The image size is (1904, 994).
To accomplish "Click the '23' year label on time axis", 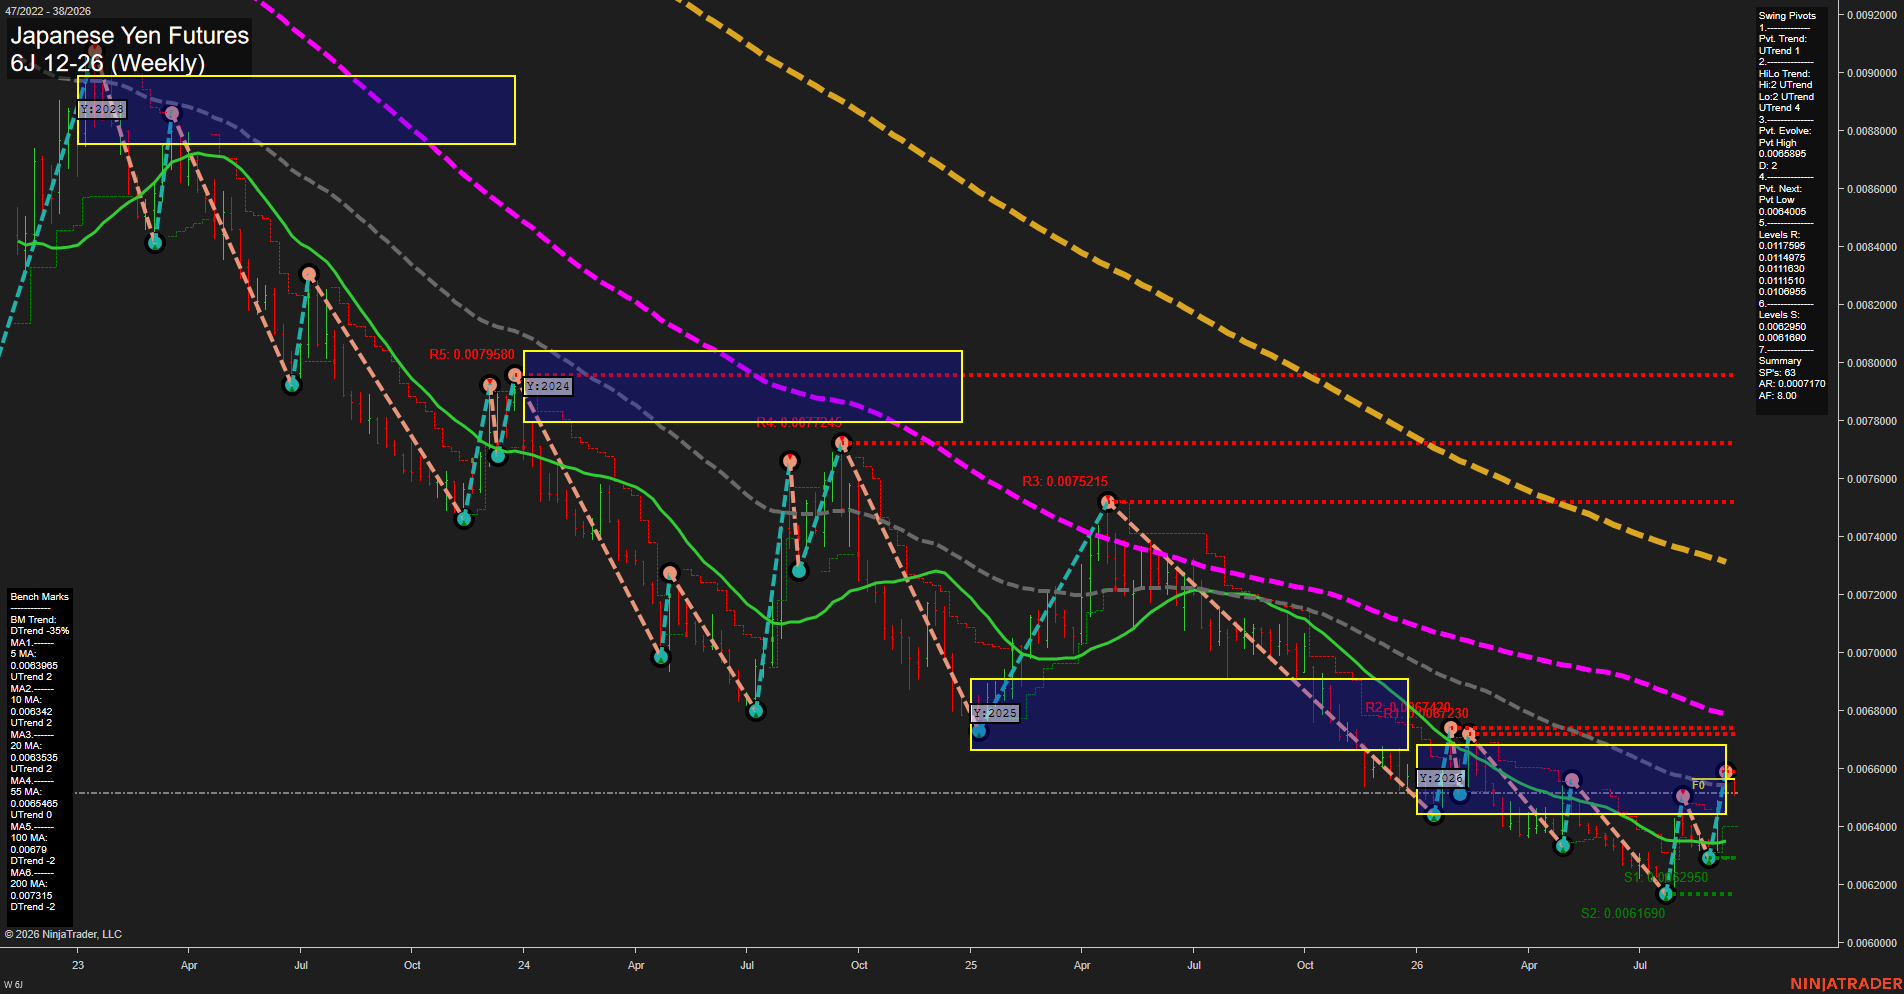I will point(78,965).
